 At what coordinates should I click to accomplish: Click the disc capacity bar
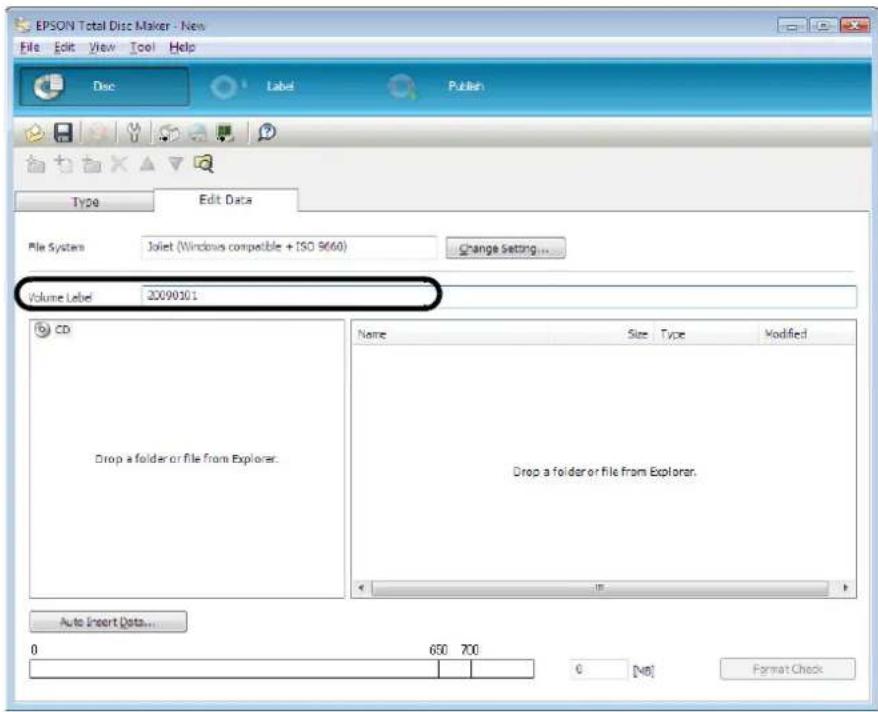282,669
